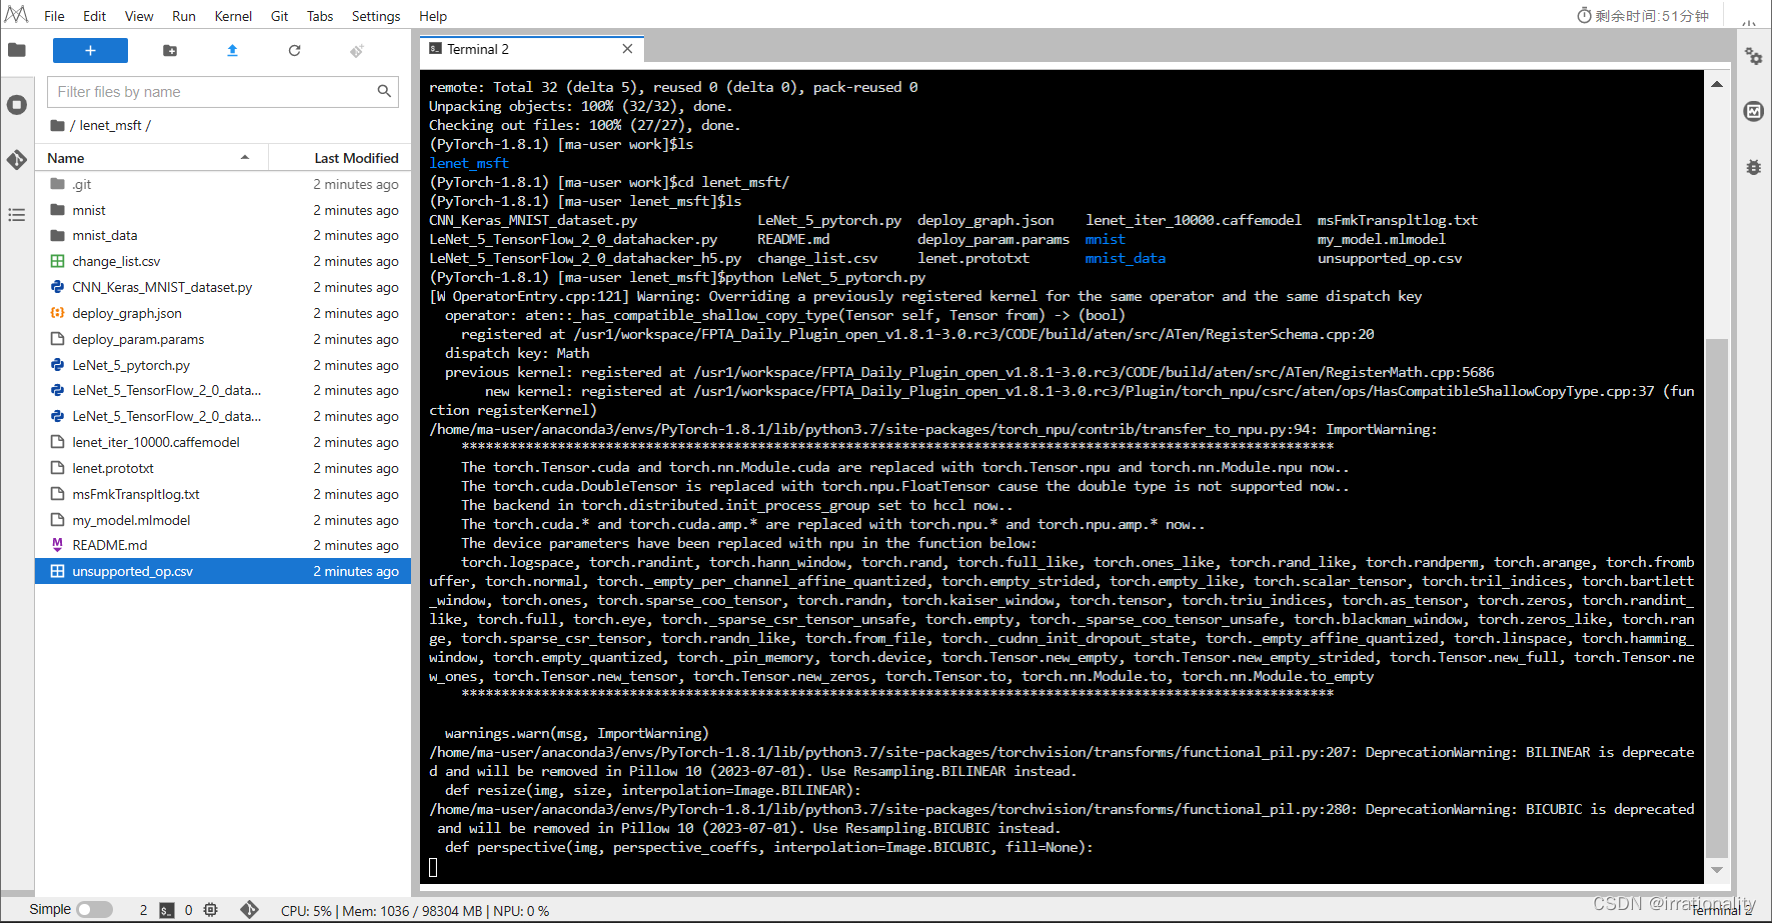The image size is (1772, 923).
Task: Select my_model.mlmodel file
Action: tap(223, 520)
